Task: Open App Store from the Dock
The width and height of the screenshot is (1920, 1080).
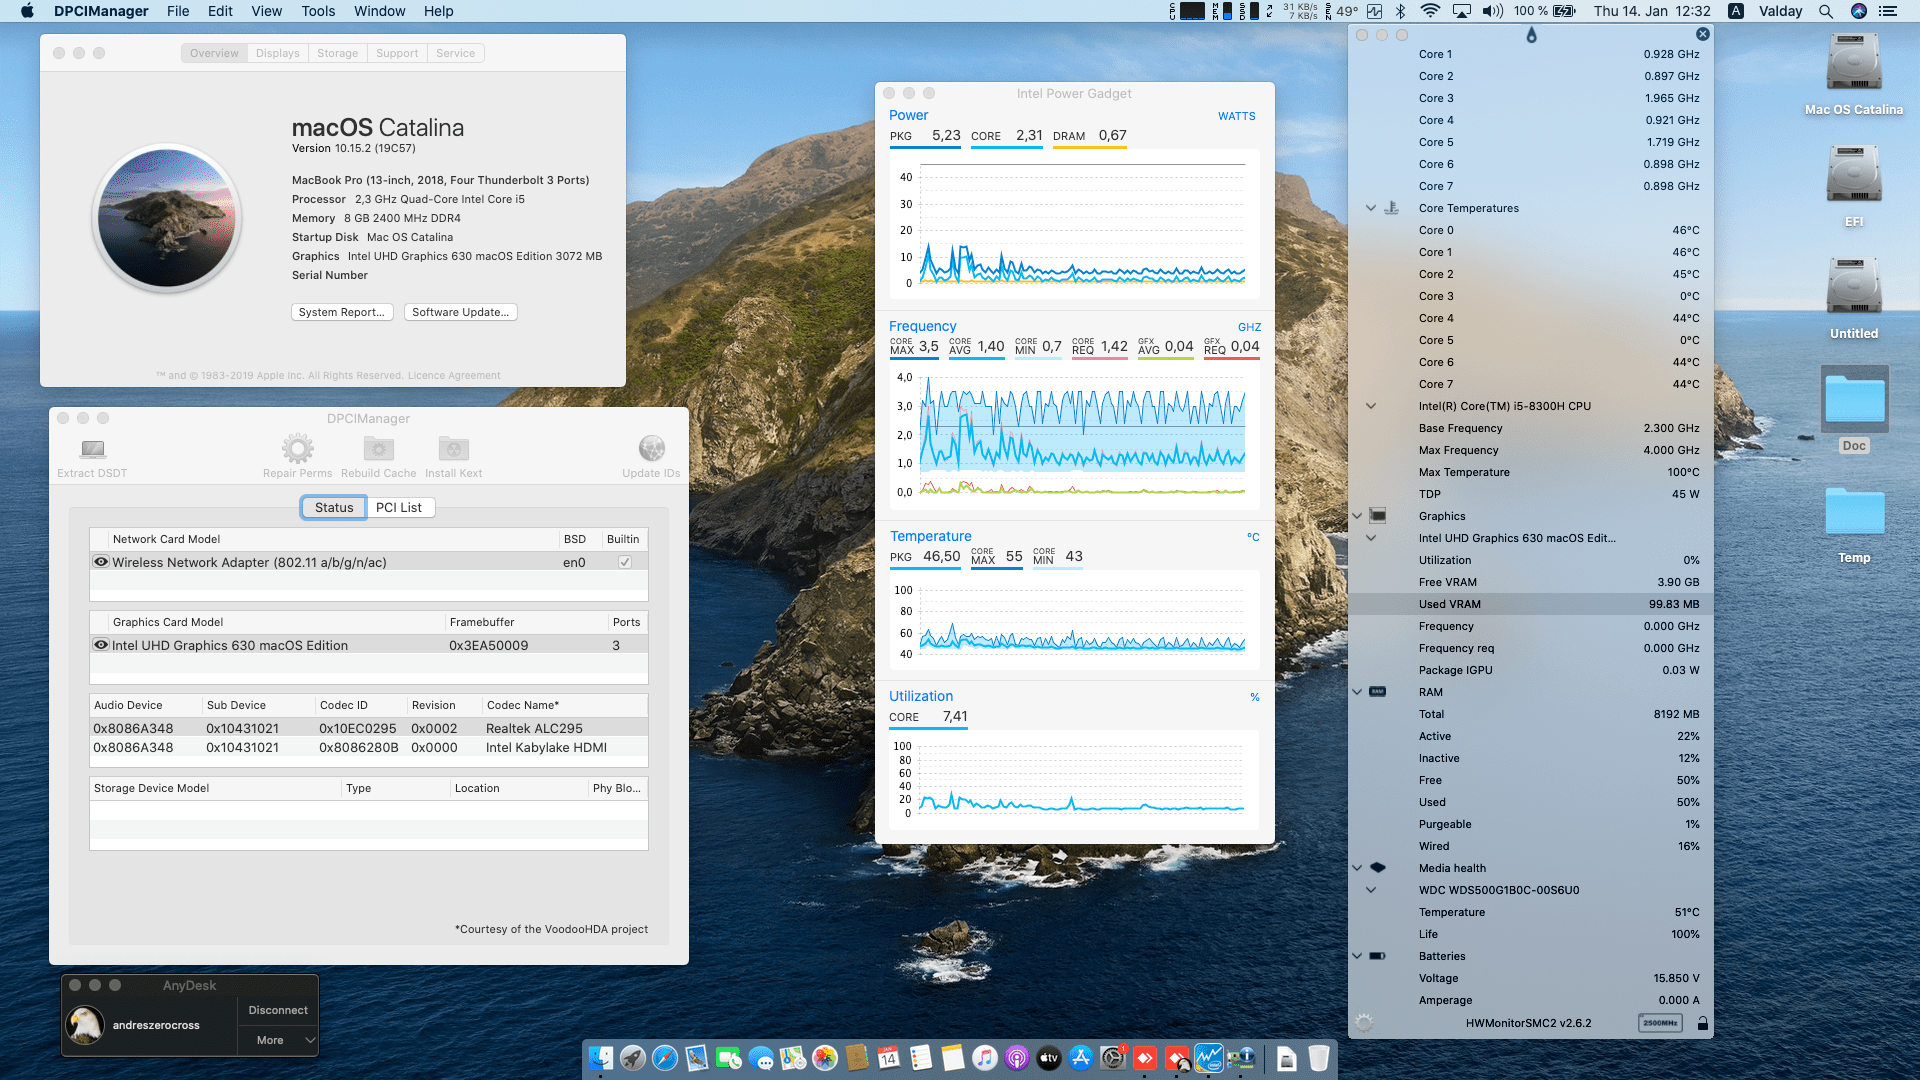Action: [x=1081, y=1058]
